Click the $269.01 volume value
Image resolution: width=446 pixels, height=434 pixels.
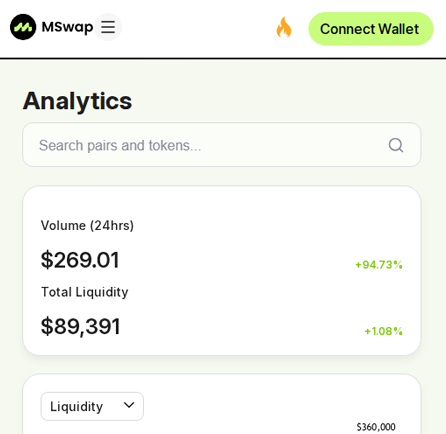tap(80, 260)
